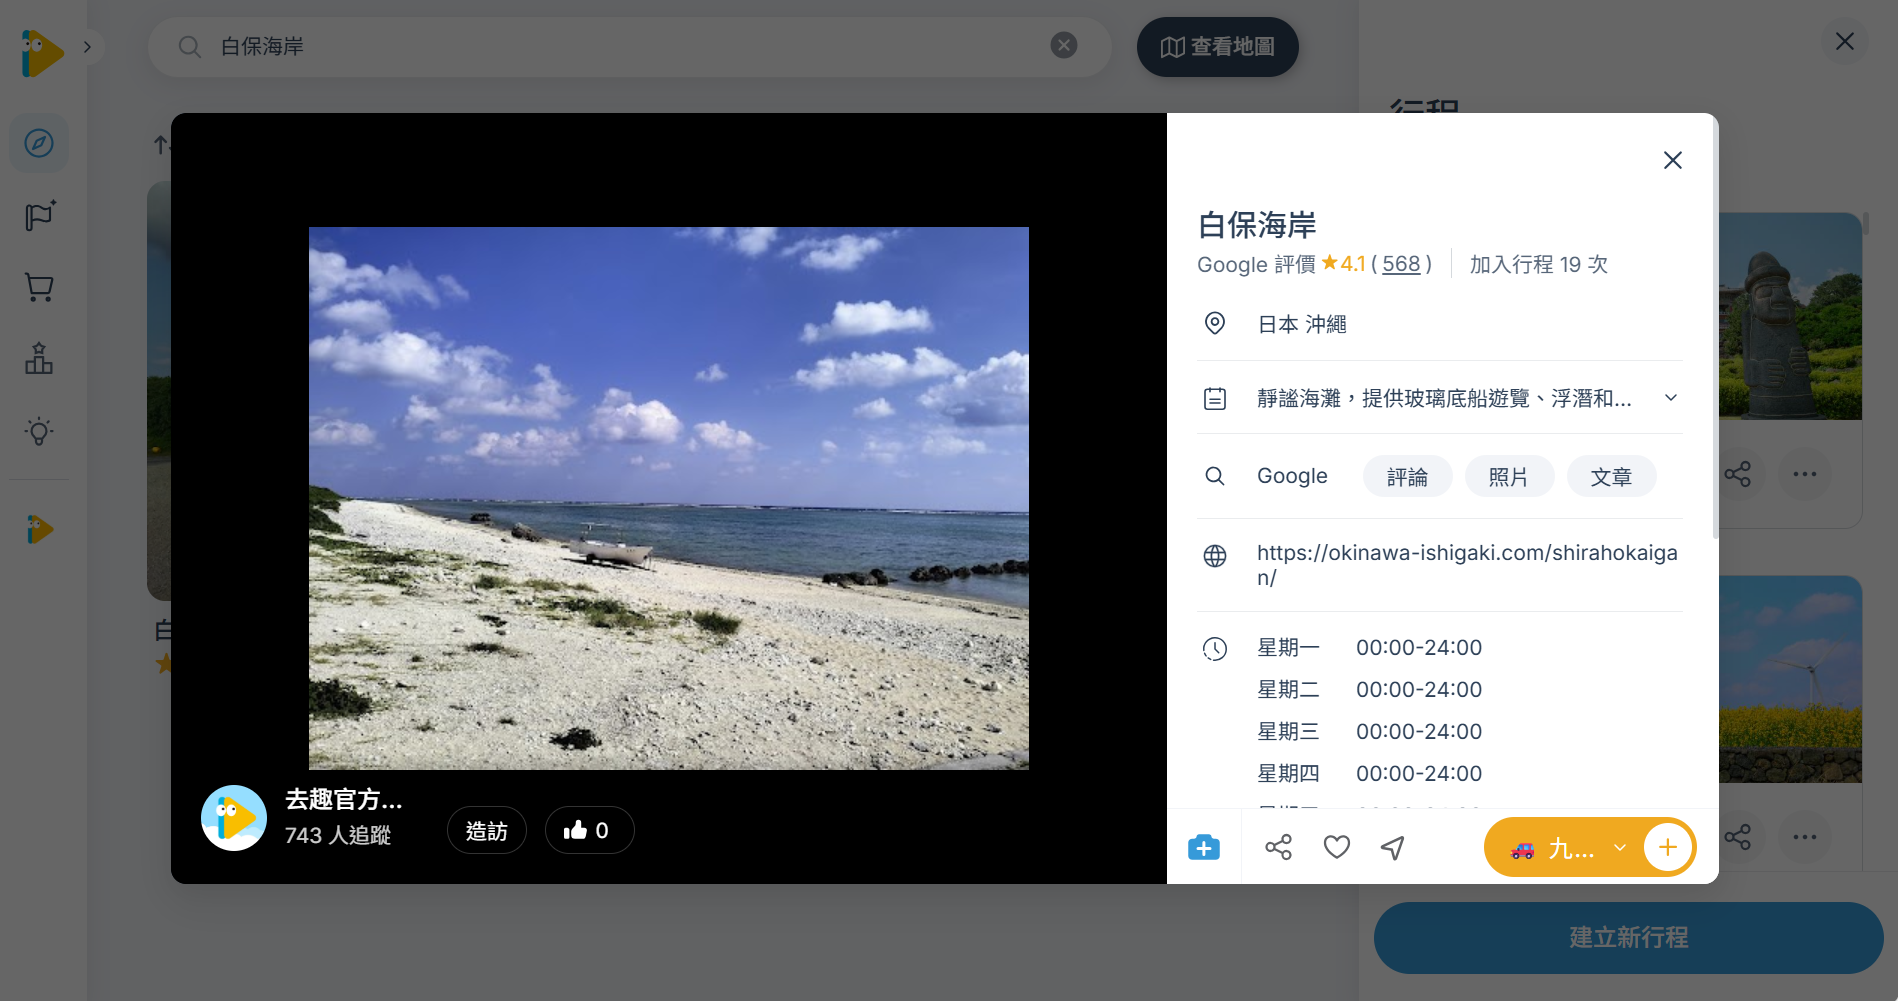Share 白保海岸 via the dialog share icon
This screenshot has height=1001, width=1898.
pos(1278,848)
